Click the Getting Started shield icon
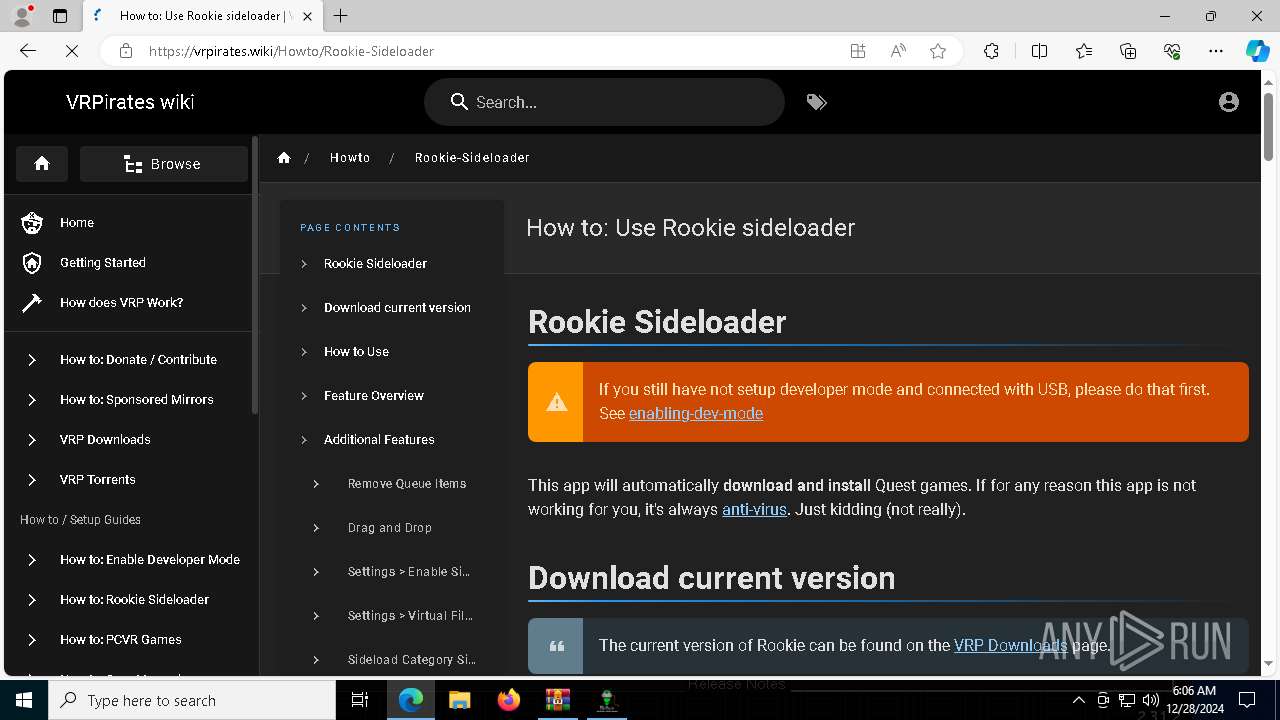Image resolution: width=1280 pixels, height=720 pixels. coord(32,263)
